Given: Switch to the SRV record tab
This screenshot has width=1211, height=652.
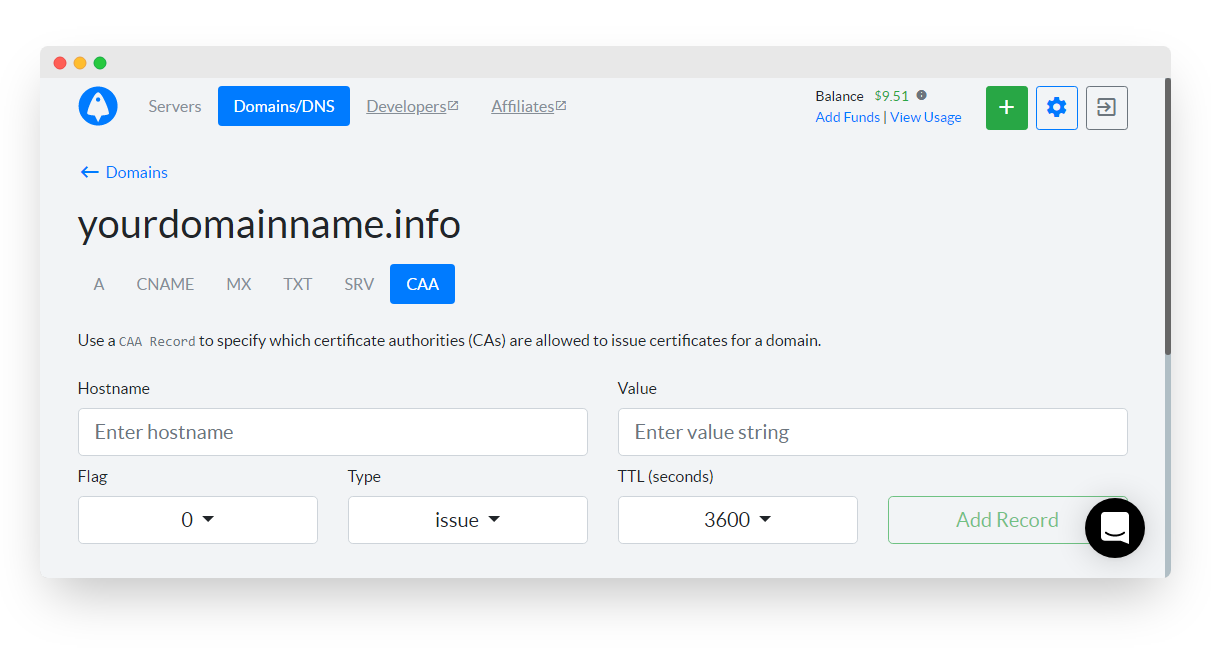Looking at the screenshot, I should [359, 284].
